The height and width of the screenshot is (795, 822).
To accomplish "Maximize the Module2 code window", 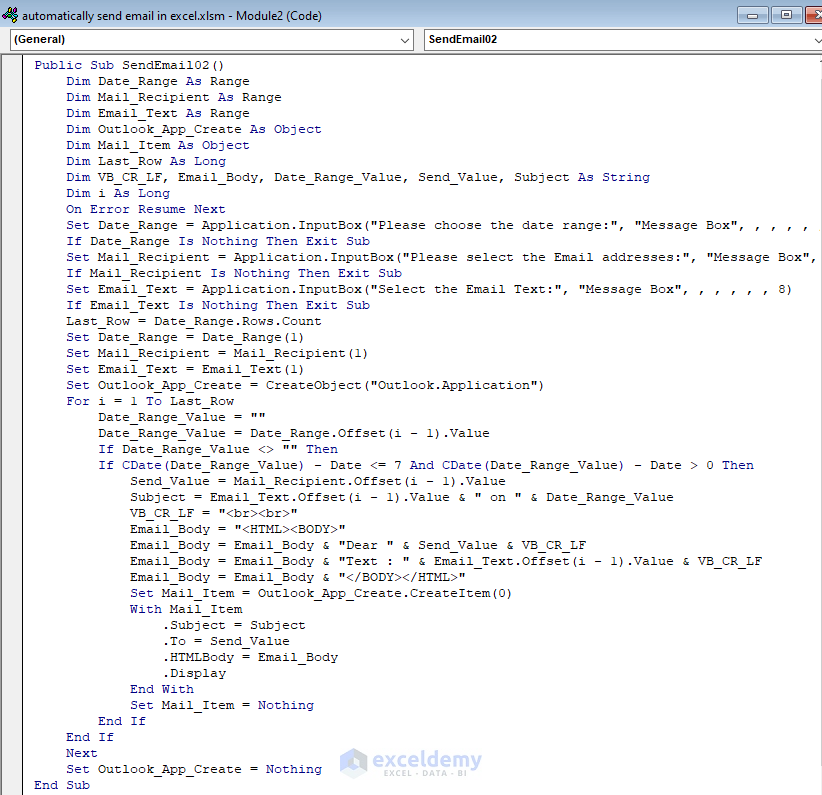I will tap(786, 15).
